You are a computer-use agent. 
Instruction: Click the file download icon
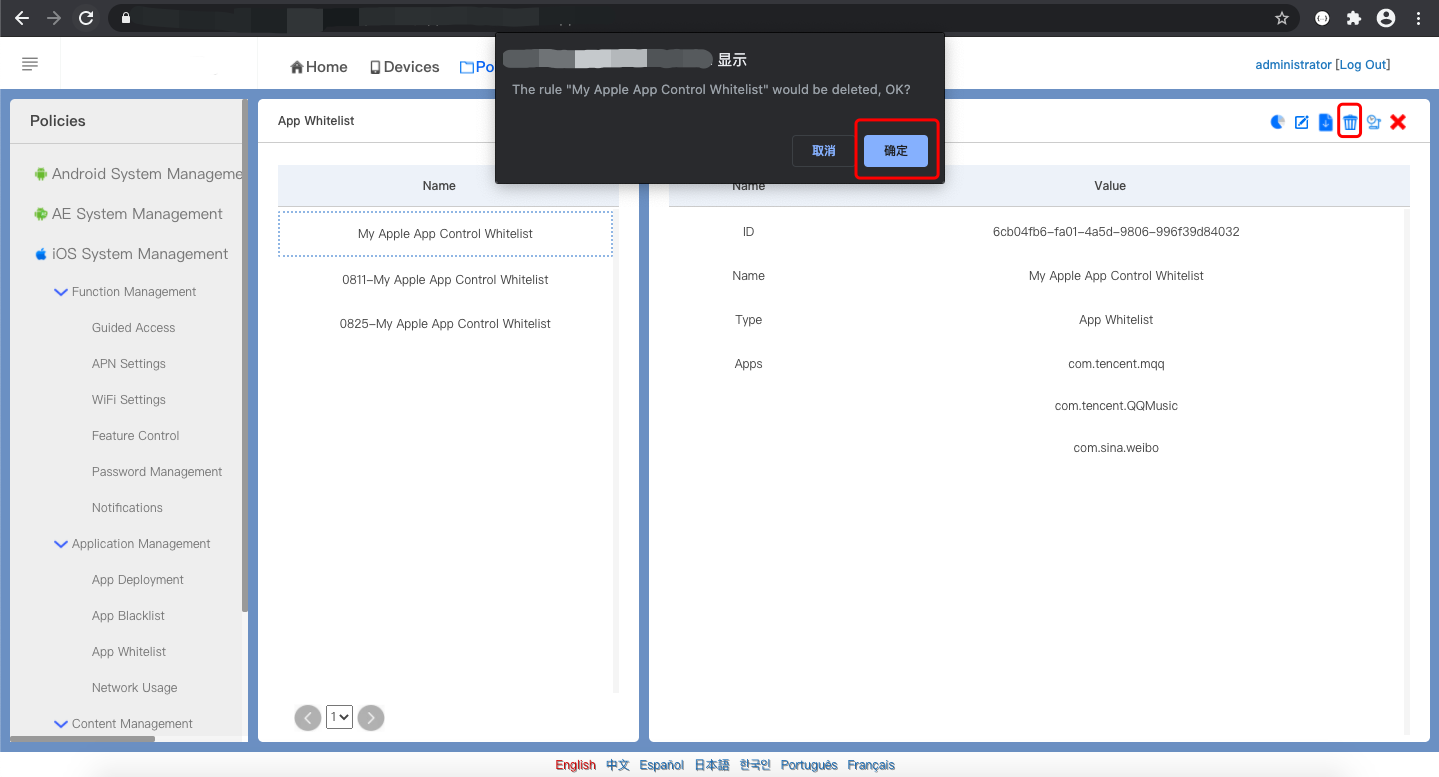1326,122
